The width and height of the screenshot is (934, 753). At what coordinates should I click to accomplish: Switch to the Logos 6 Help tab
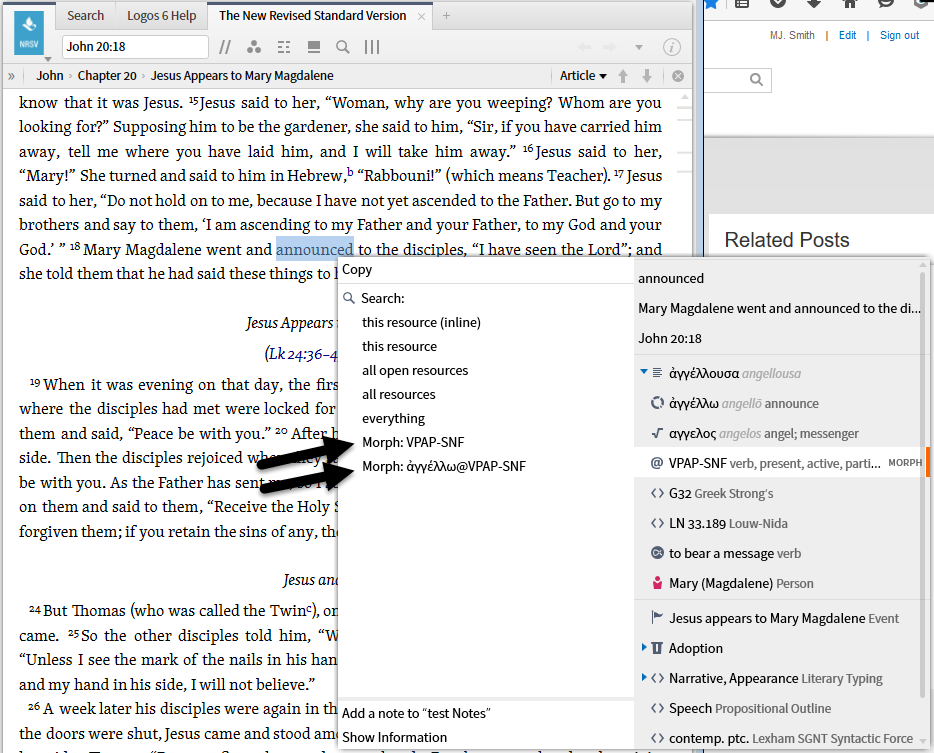tap(161, 15)
